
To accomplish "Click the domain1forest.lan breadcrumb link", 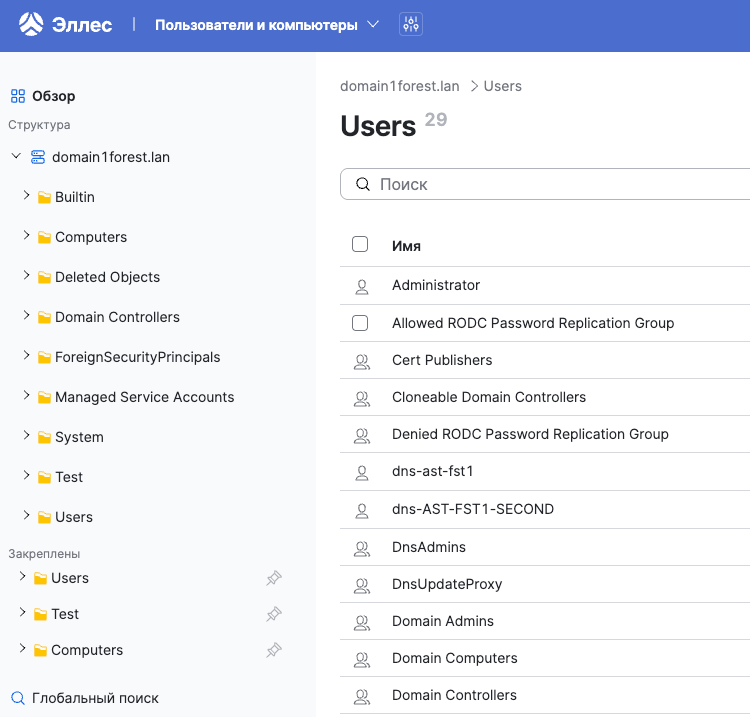I will tap(400, 86).
